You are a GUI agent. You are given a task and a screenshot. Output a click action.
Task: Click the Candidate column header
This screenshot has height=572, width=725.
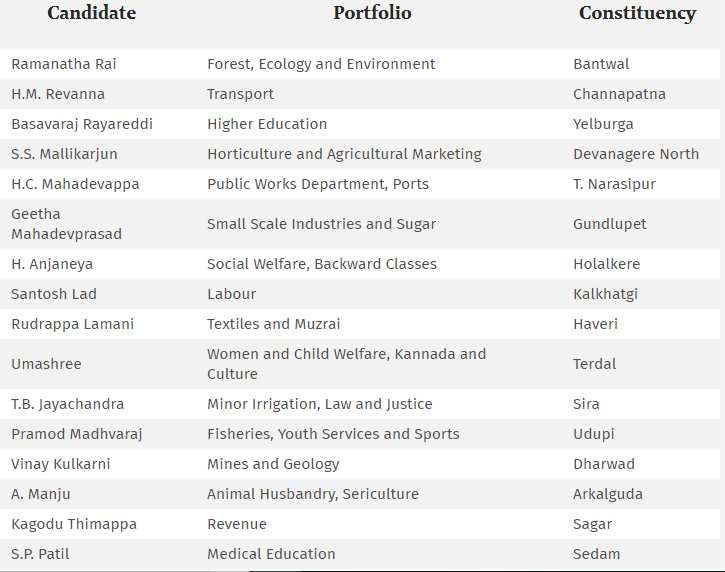91,13
